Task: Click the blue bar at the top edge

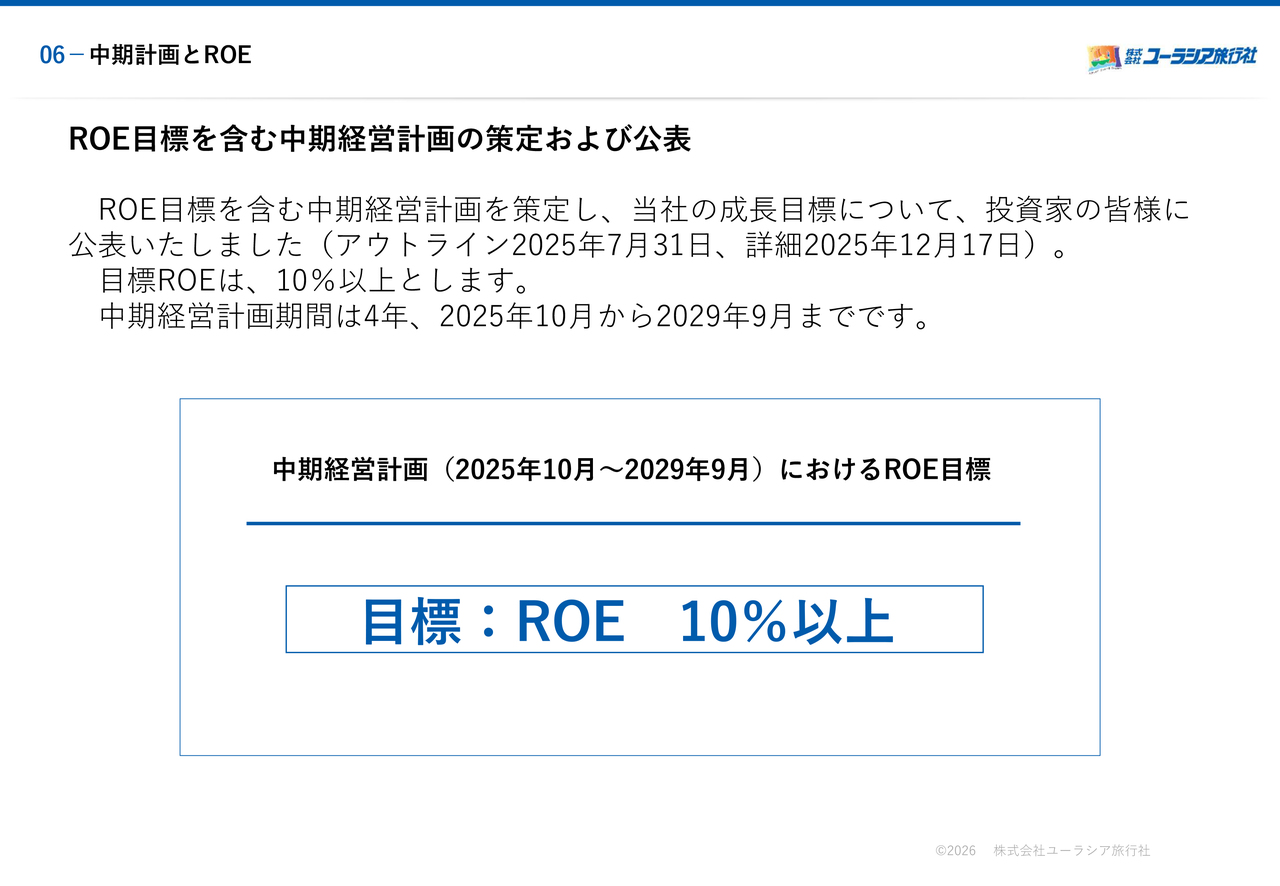Action: [640, 3]
